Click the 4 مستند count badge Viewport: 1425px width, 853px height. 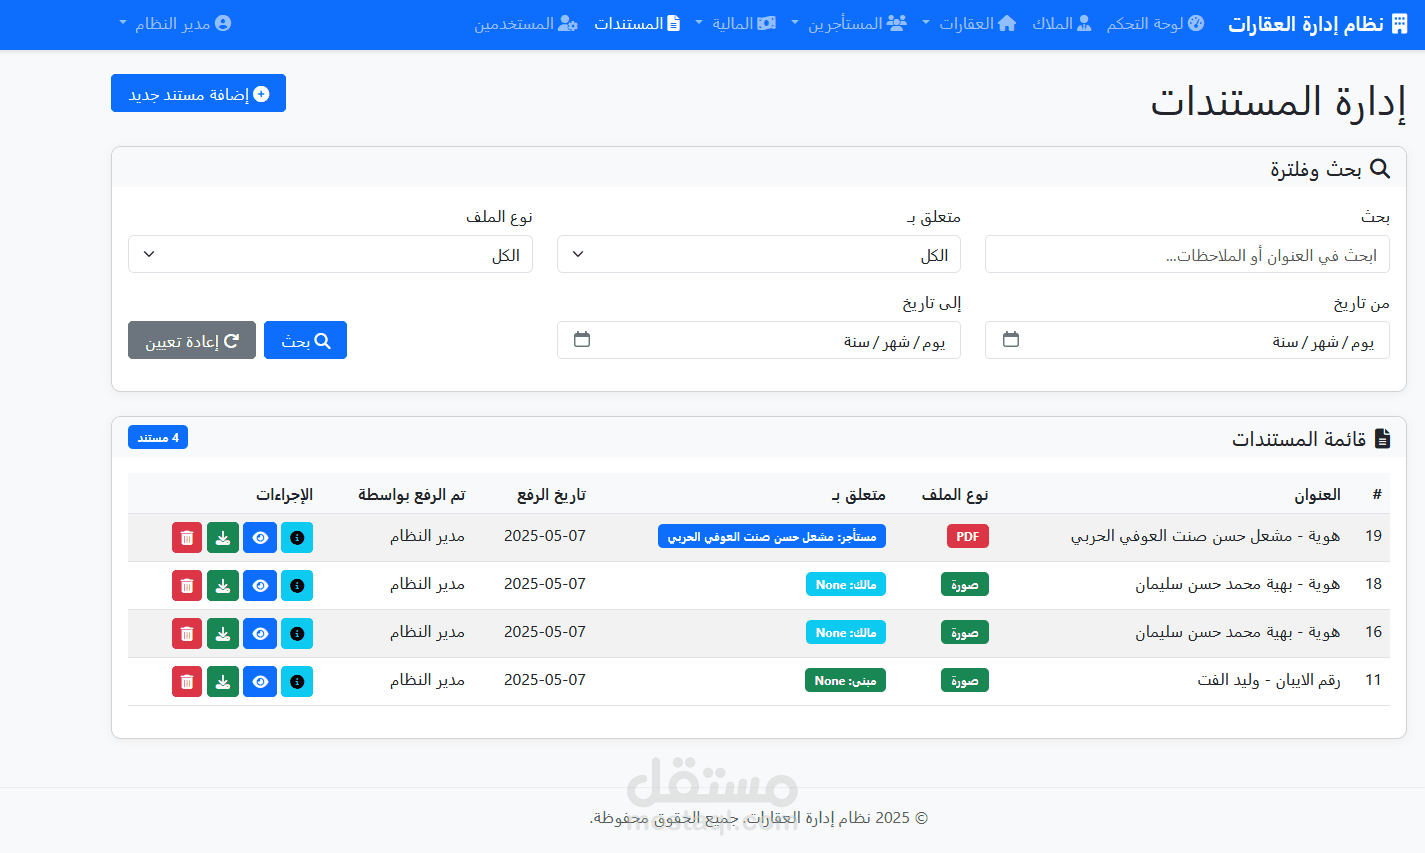pyautogui.click(x=158, y=437)
